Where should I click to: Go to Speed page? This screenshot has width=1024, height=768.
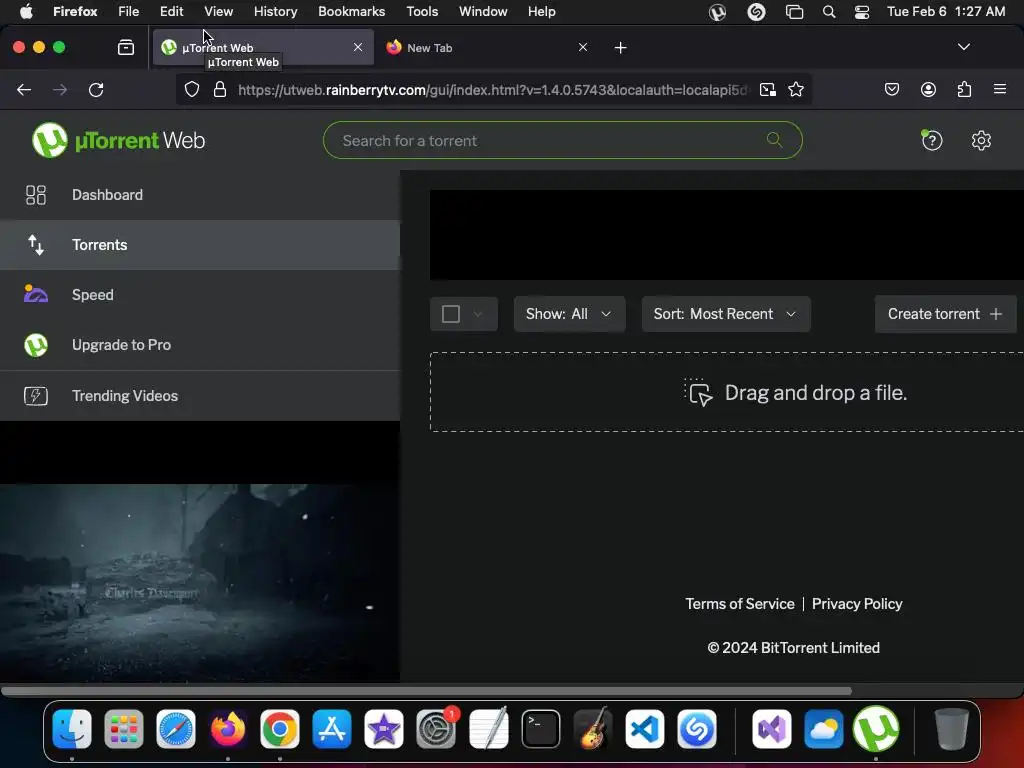pyautogui.click(x=200, y=295)
